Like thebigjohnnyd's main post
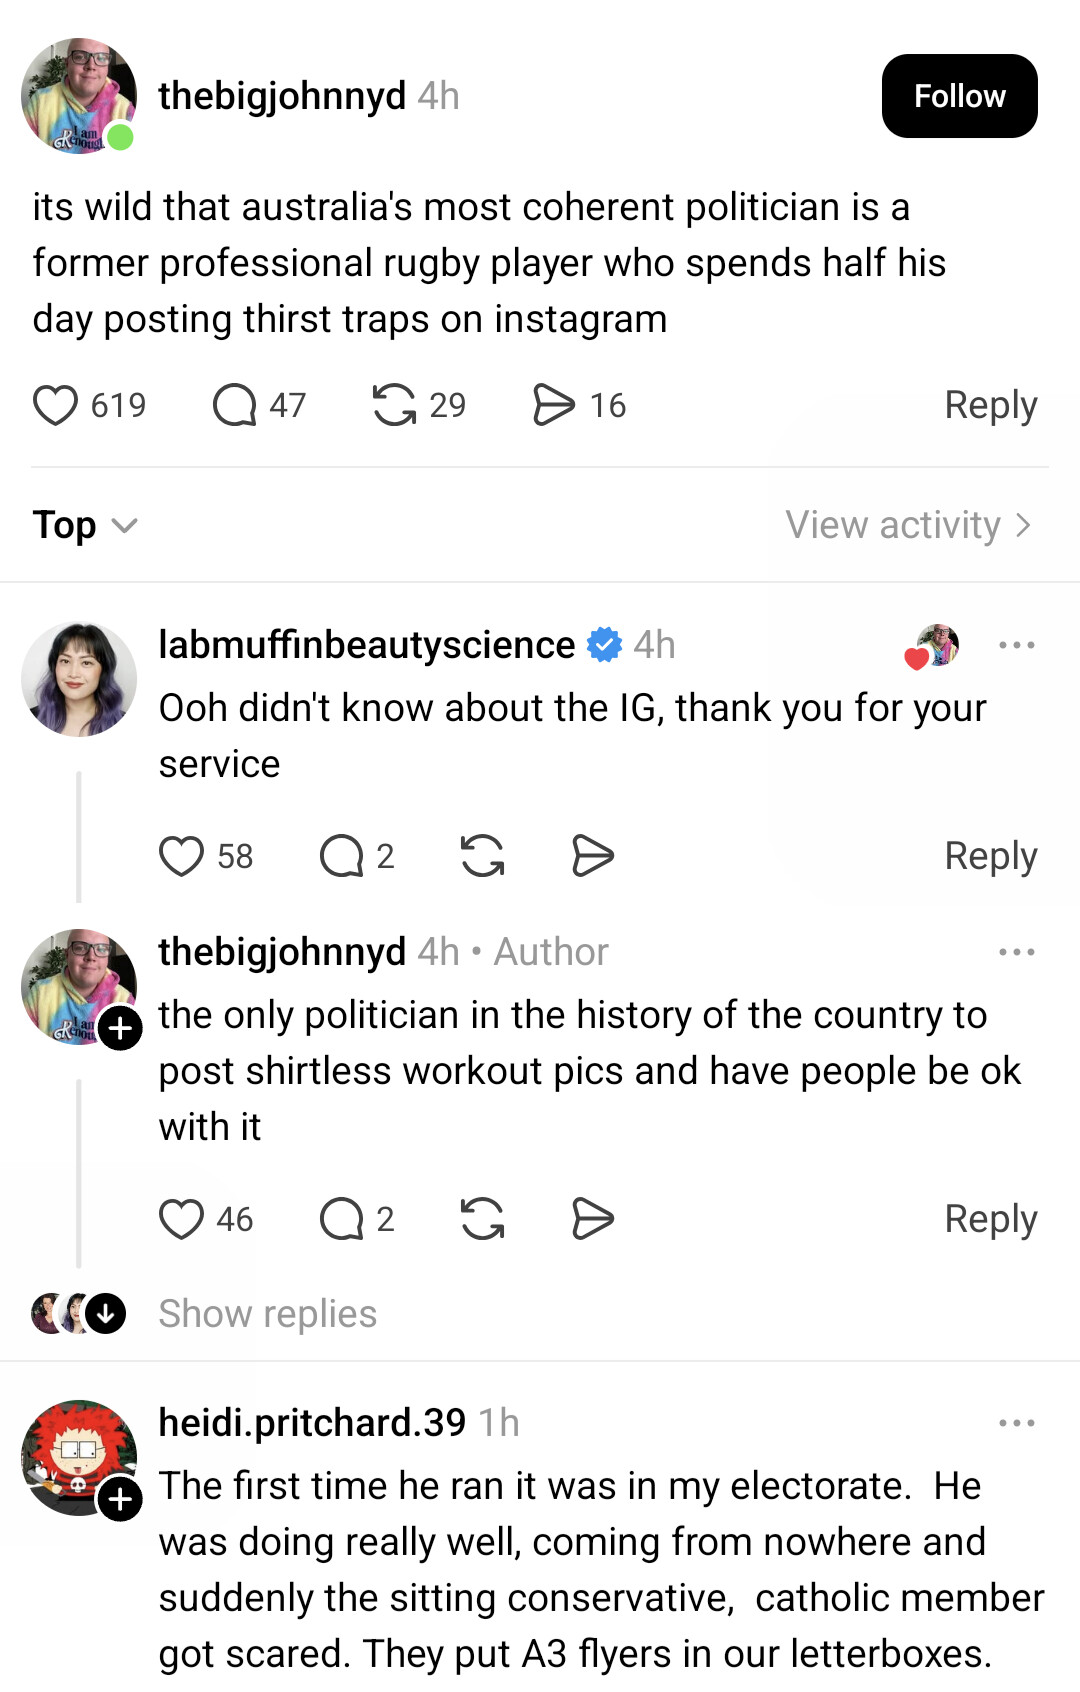Viewport: 1080px width, 1692px height. tap(56, 405)
